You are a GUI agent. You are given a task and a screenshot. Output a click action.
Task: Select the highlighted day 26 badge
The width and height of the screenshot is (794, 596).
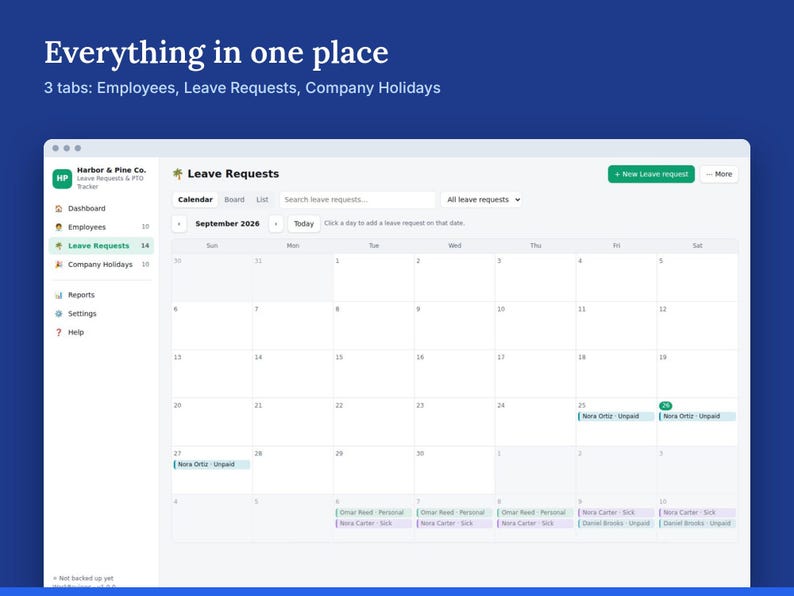coord(665,406)
